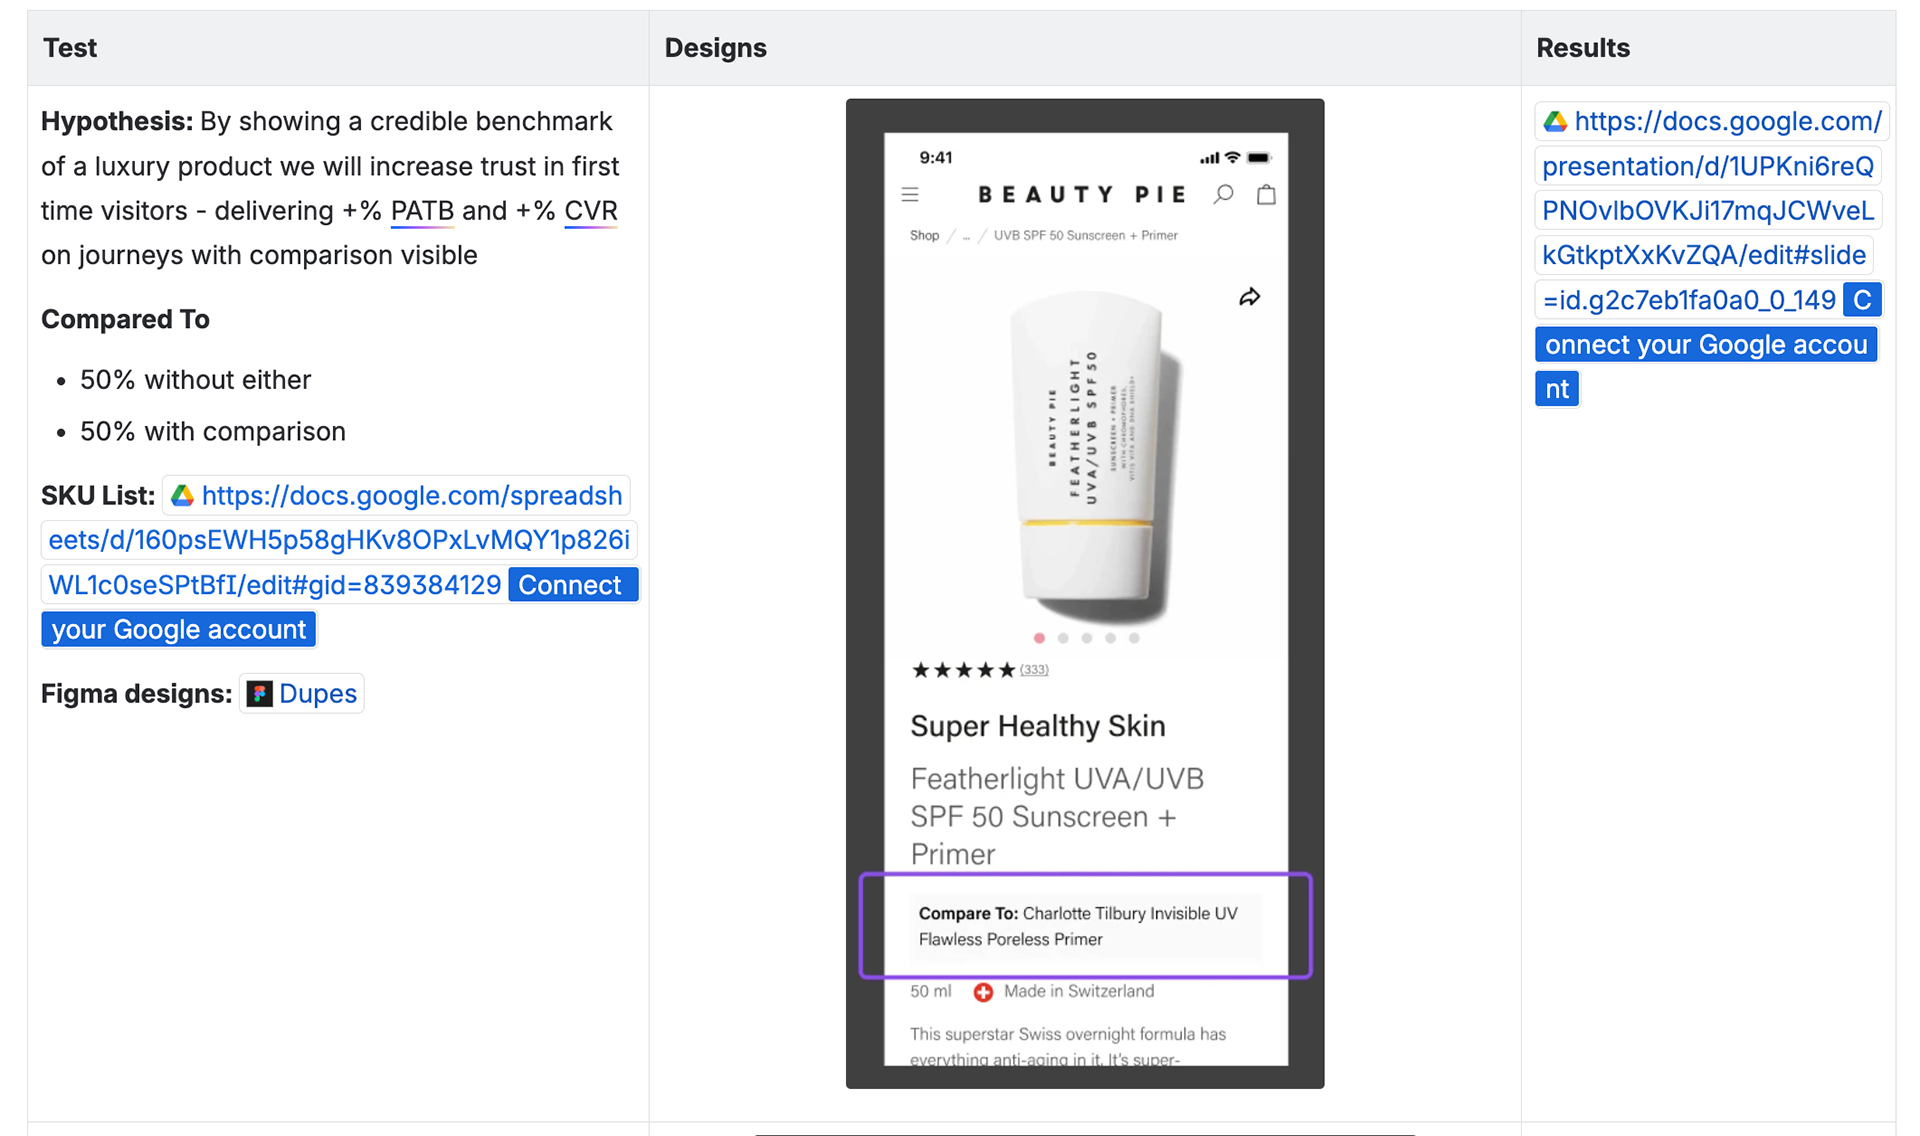Click the Google Drive icon beside SKU List link

[x=183, y=496]
